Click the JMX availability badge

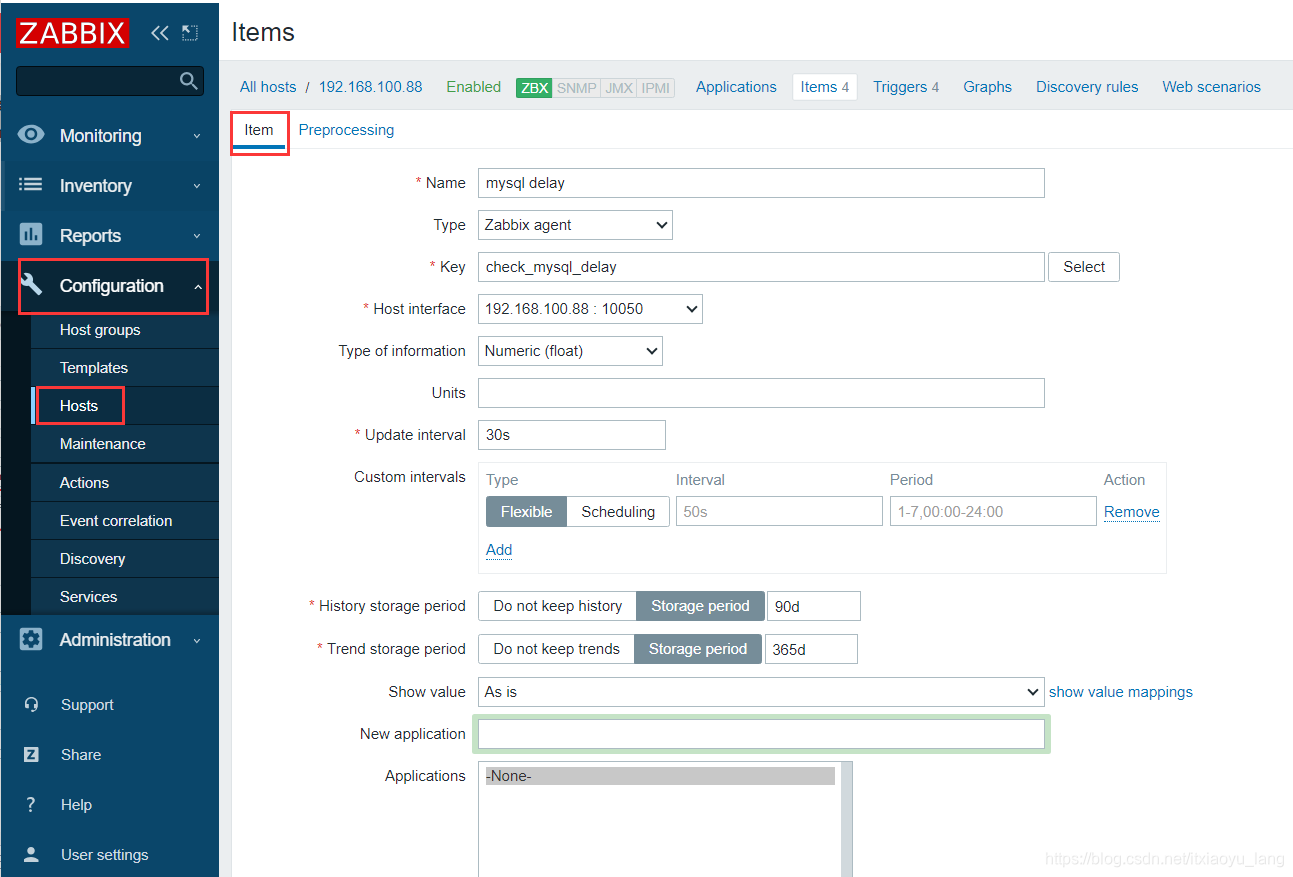[619, 88]
